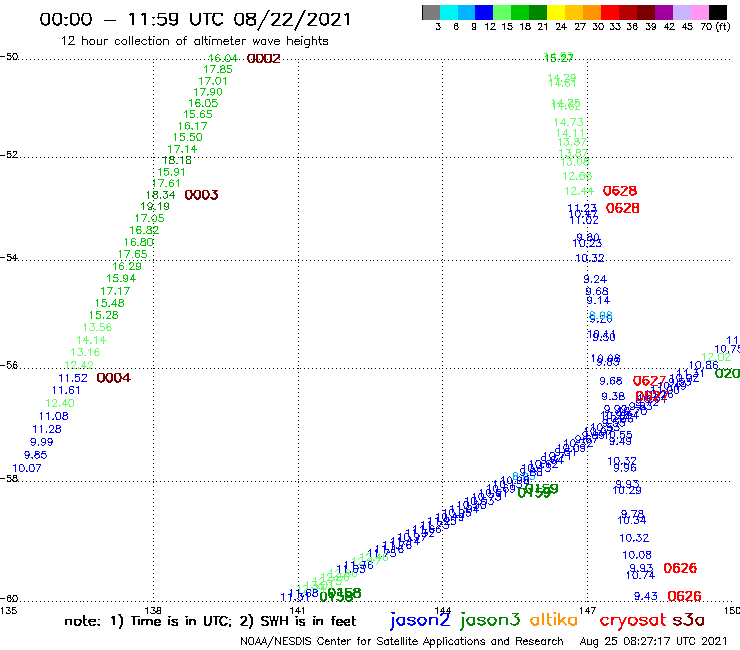Click wave height value 10.07
Screen dimensions: 740x650
(x=27, y=468)
